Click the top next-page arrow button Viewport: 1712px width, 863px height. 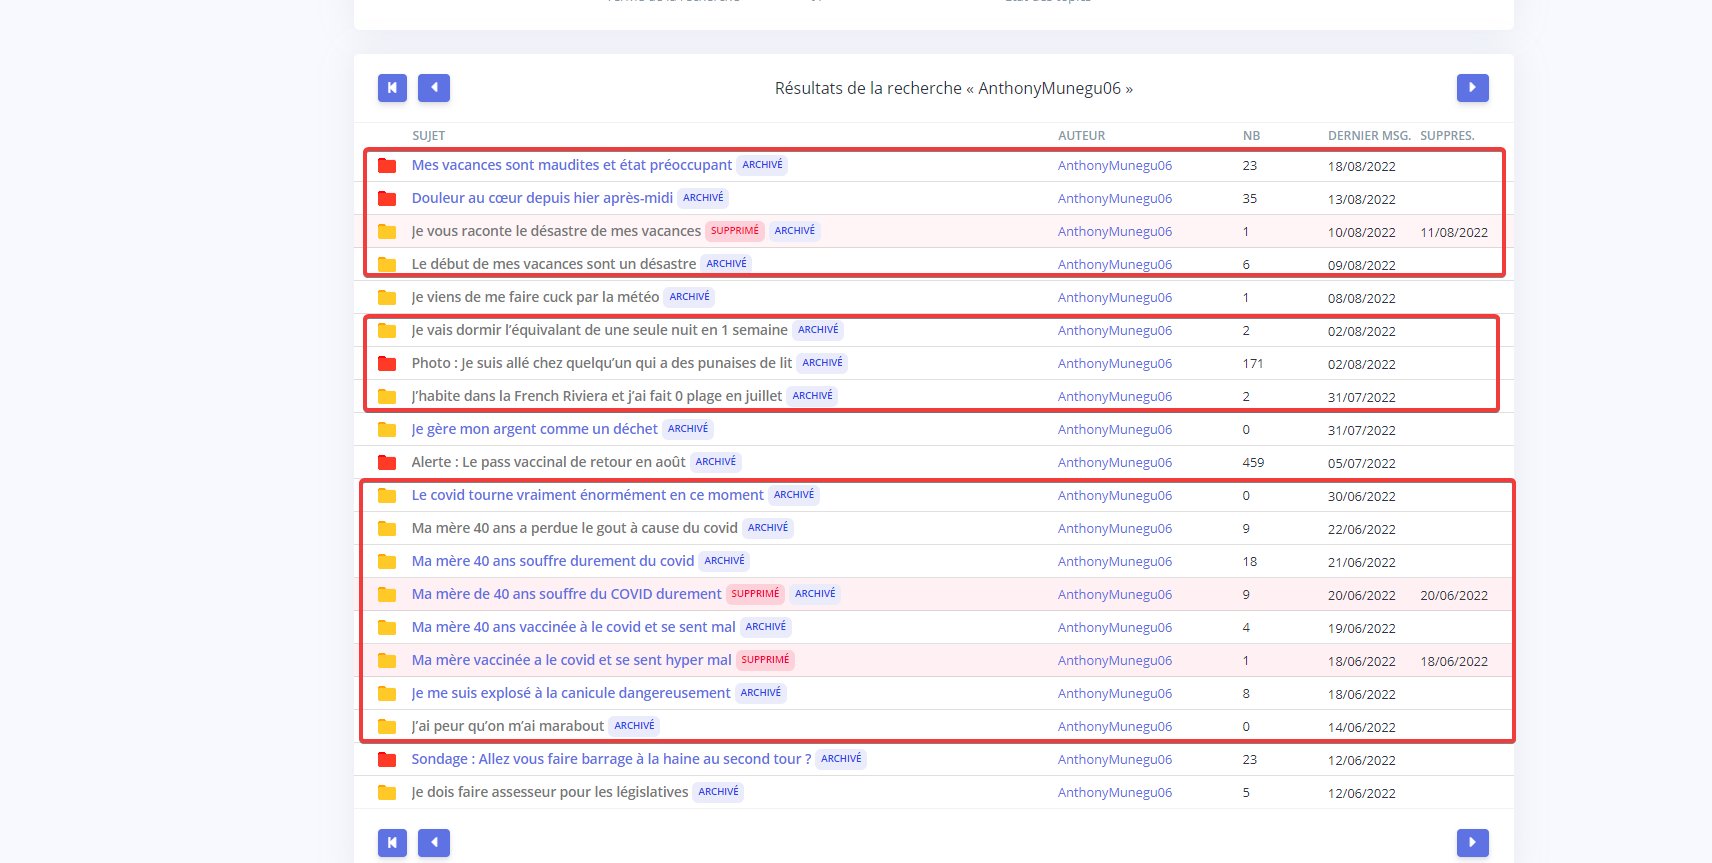(1472, 88)
